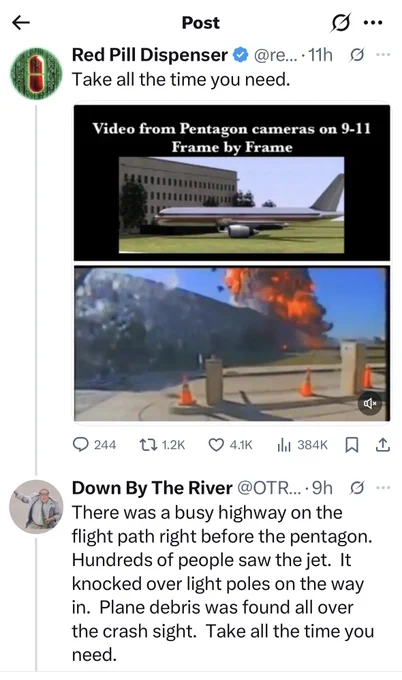402x680 pixels.
Task: Open more options on Red Pill post
Action: [x=383, y=55]
